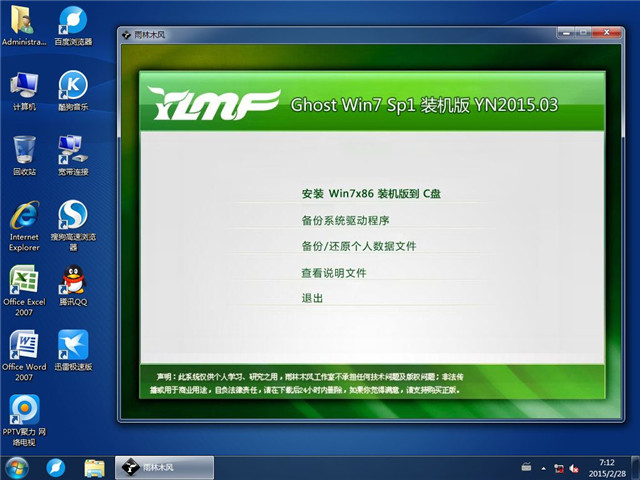The width and height of the screenshot is (640, 480).
Task: Open the network status tray icon
Action: click(559, 468)
